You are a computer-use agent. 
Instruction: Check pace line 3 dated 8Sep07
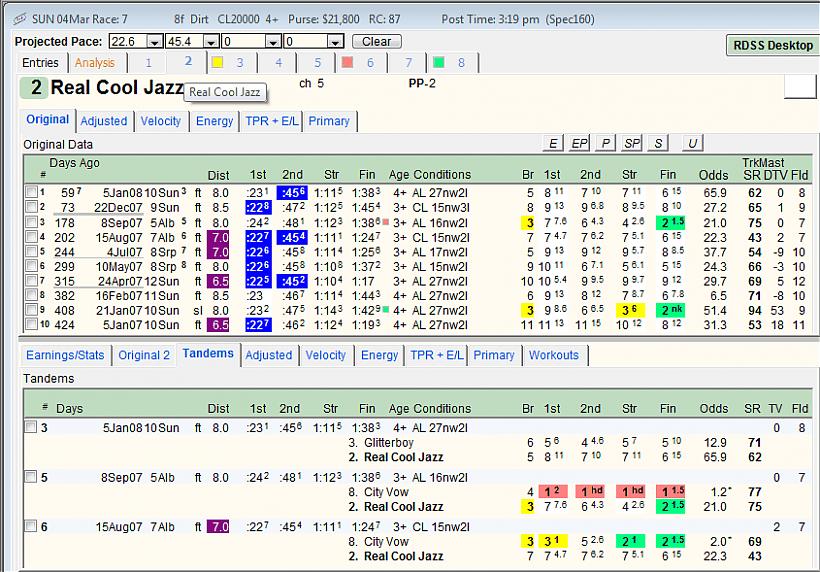pos(31,222)
